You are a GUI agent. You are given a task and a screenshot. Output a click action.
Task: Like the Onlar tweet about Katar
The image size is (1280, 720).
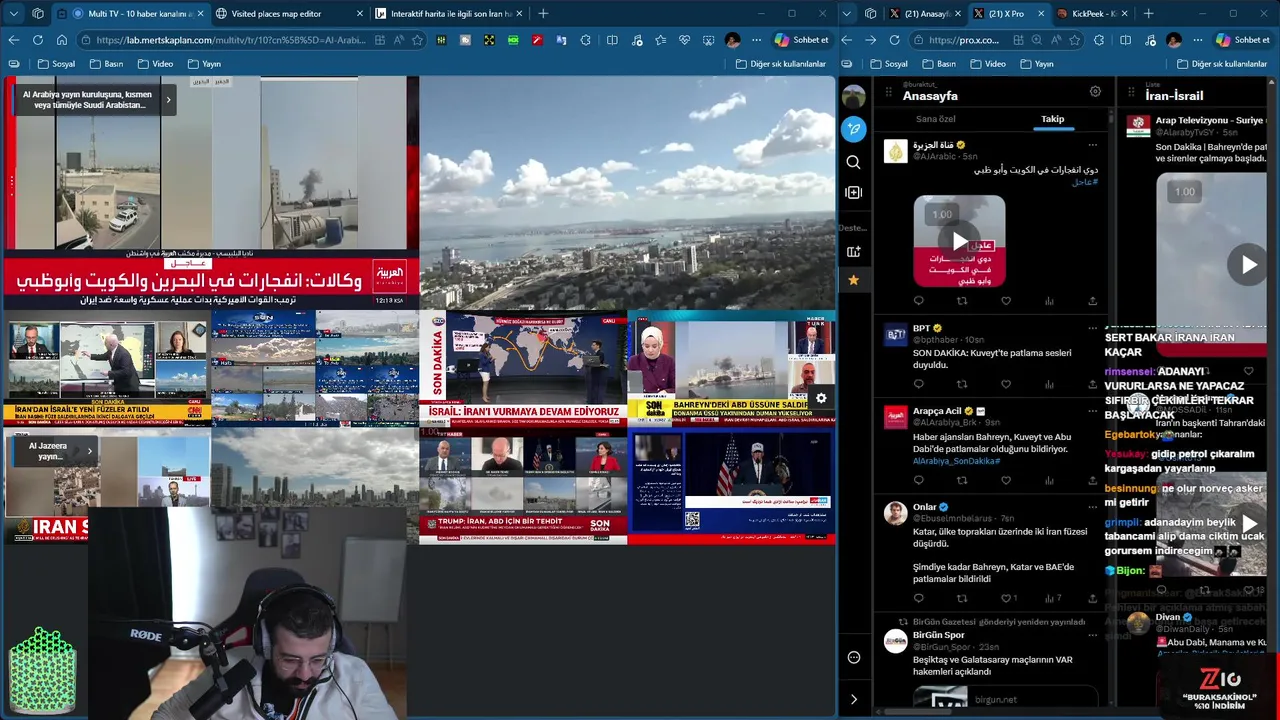(1005, 598)
